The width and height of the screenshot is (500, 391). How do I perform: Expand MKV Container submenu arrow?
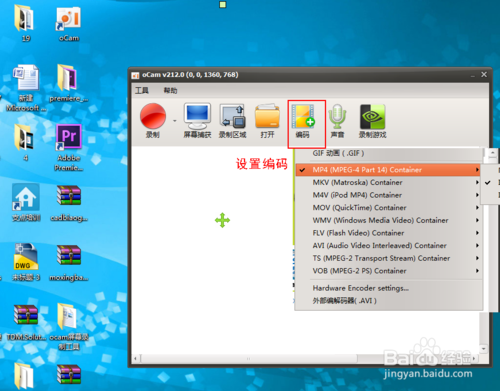(477, 182)
